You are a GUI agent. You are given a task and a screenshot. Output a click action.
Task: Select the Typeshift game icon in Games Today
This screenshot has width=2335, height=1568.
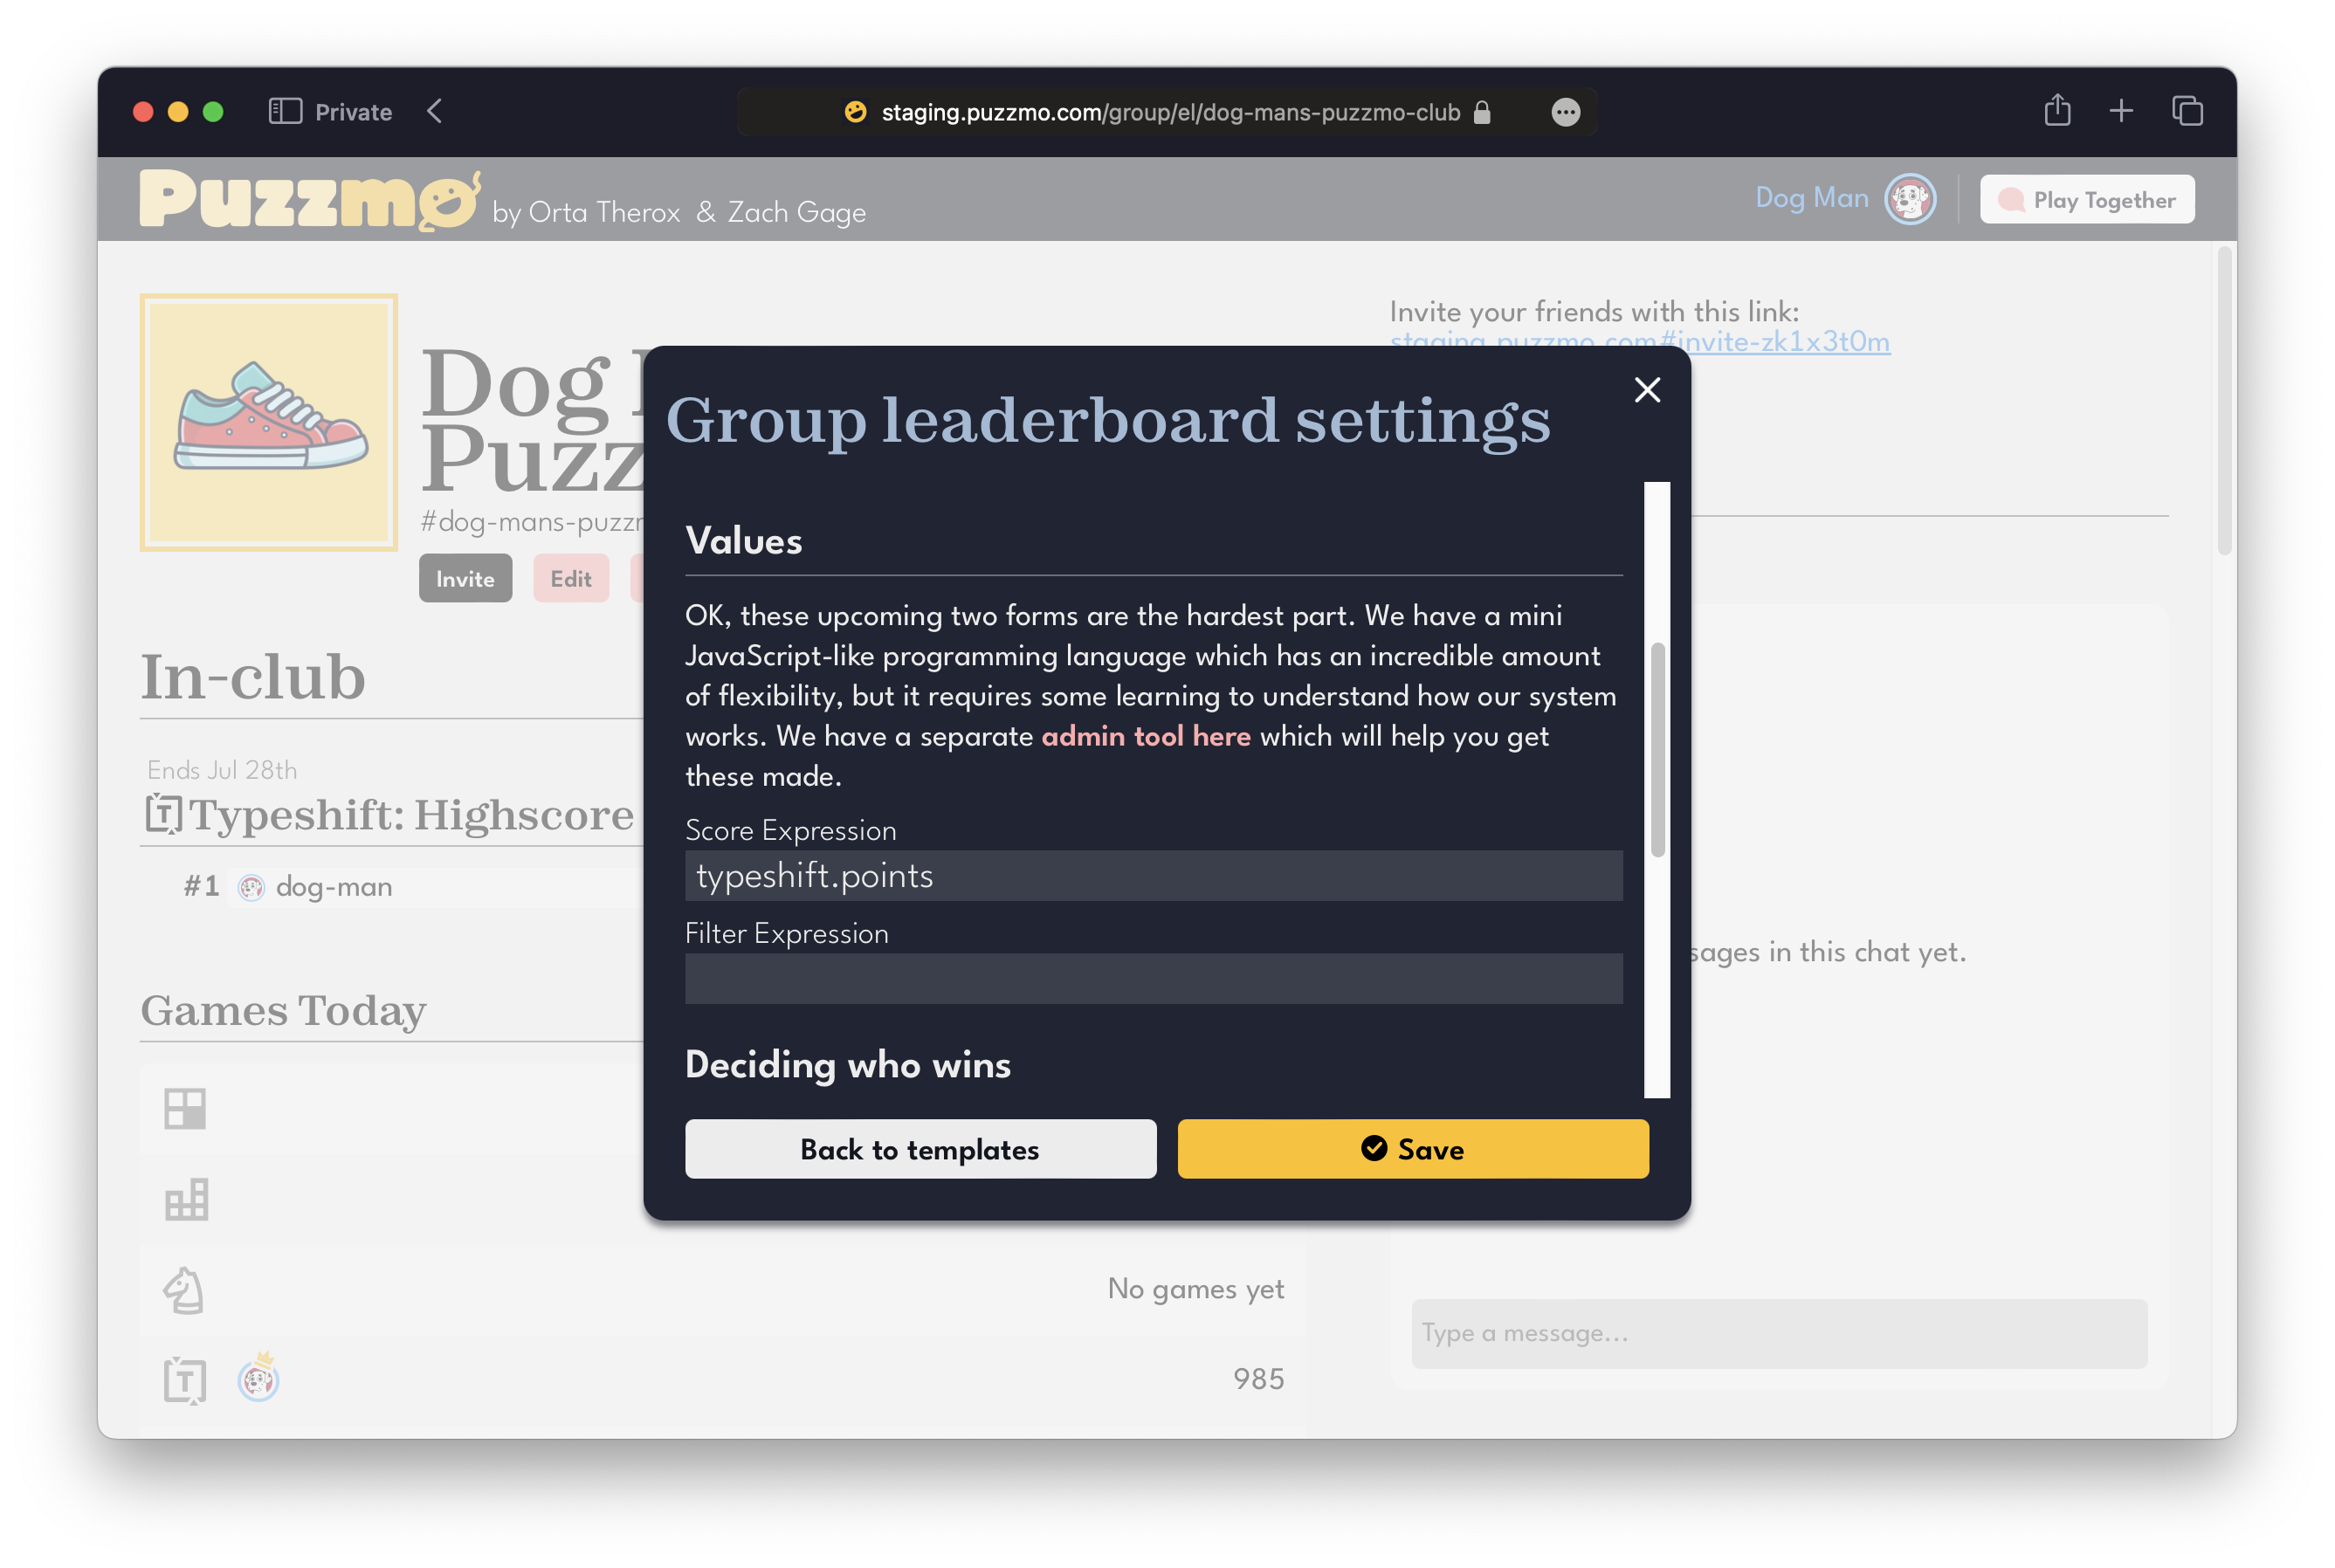[x=185, y=1381]
